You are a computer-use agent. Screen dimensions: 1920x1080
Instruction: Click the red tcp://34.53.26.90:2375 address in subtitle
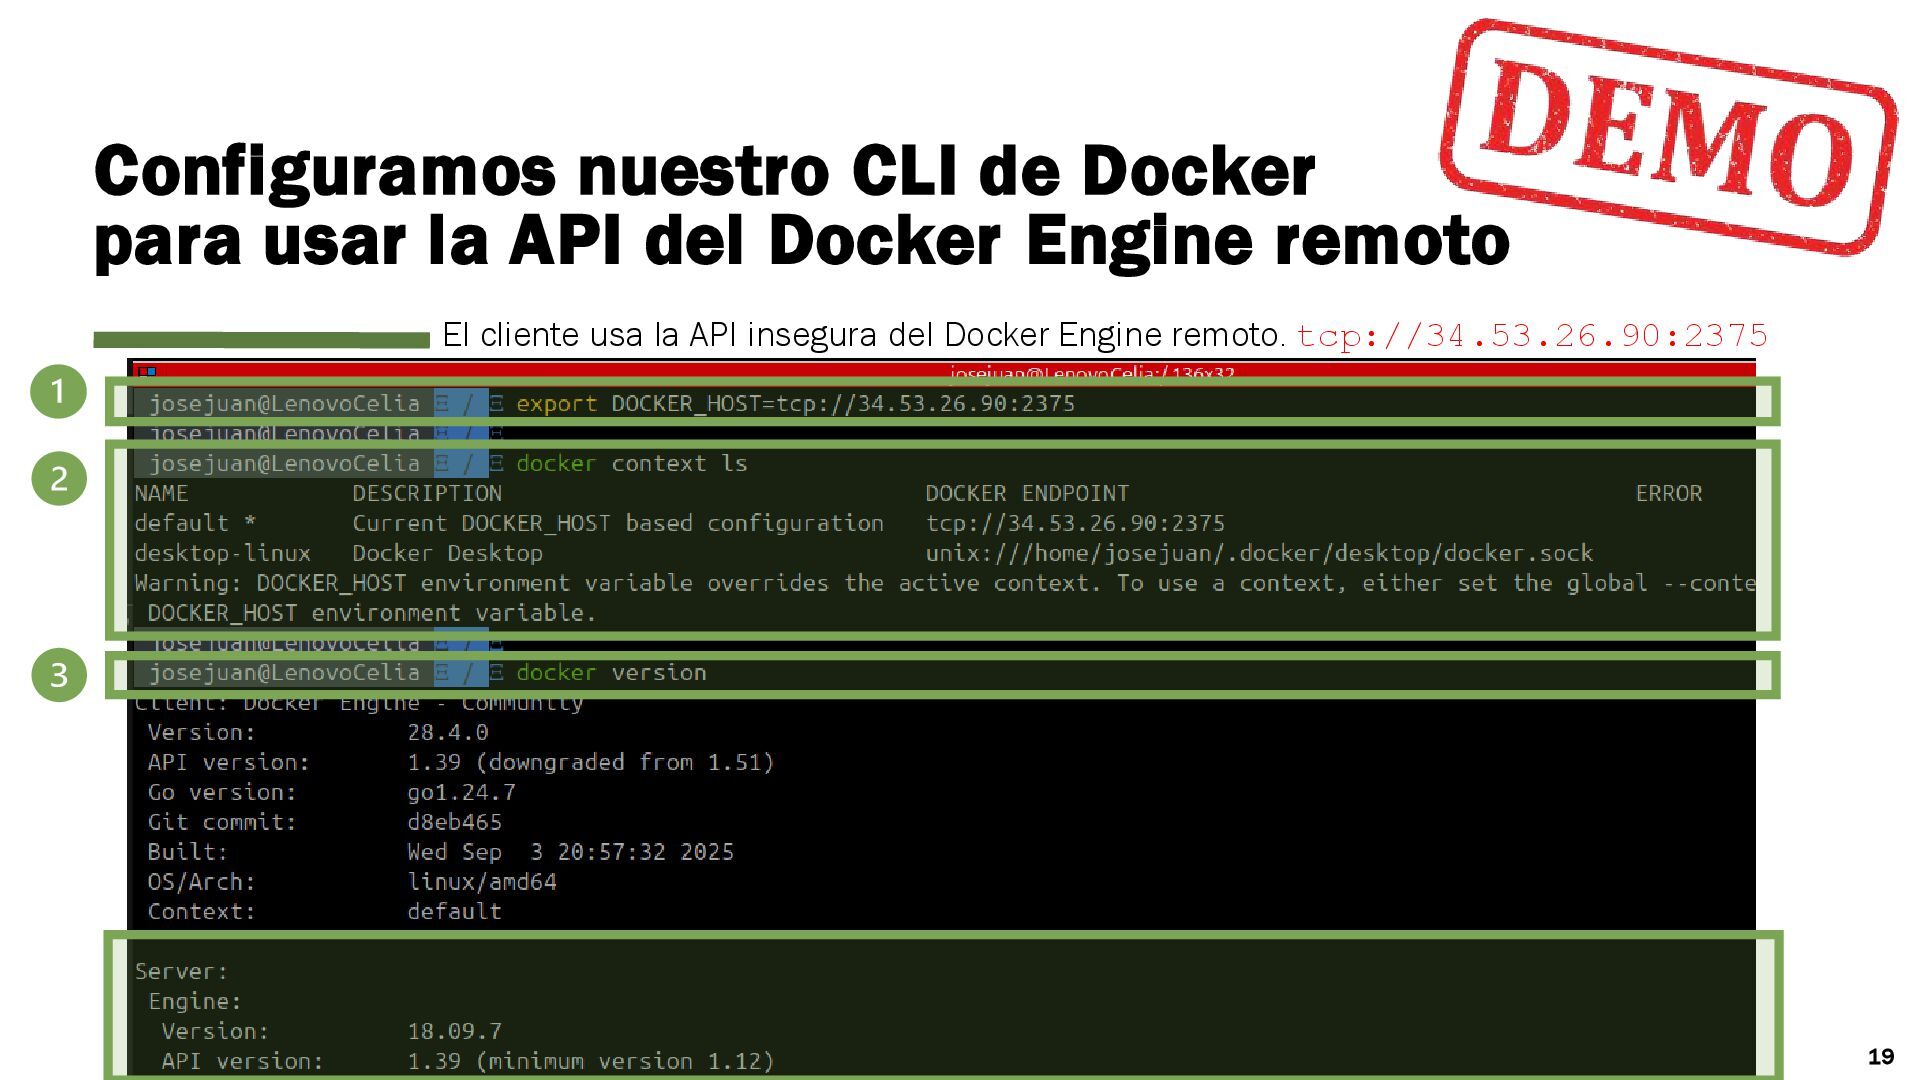tap(1532, 336)
